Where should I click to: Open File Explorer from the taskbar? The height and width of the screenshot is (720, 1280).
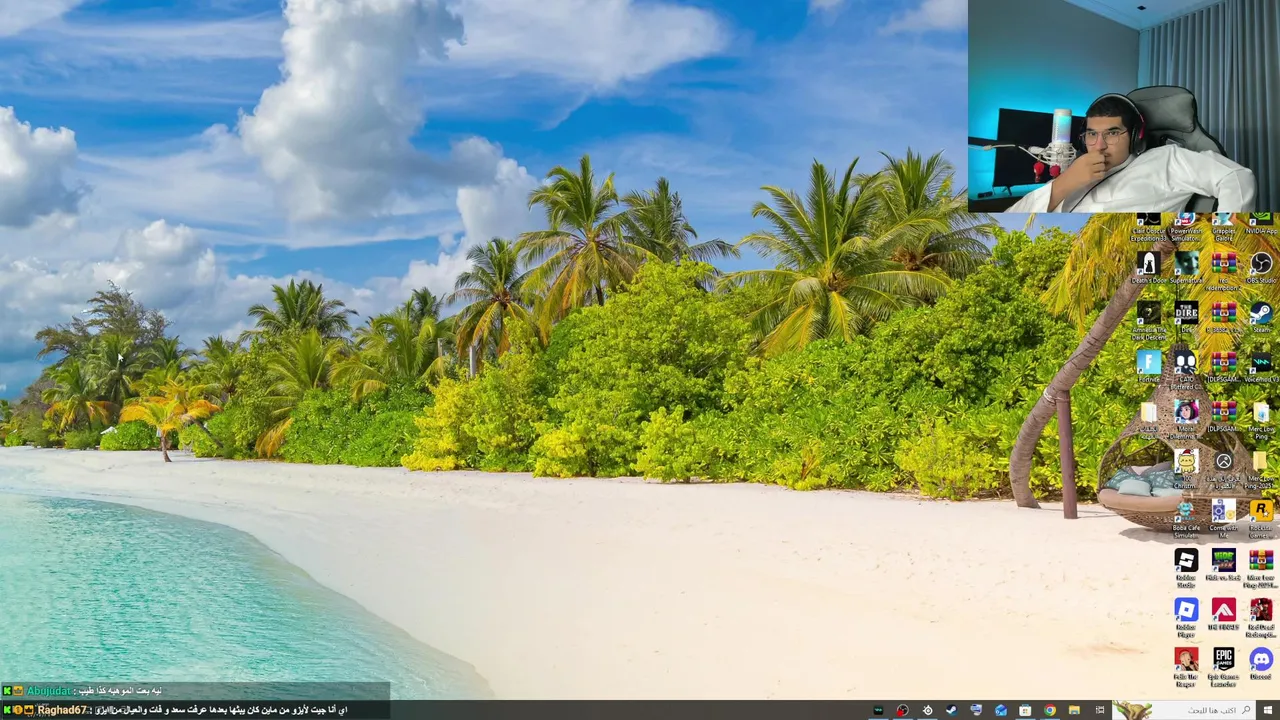coord(1074,710)
